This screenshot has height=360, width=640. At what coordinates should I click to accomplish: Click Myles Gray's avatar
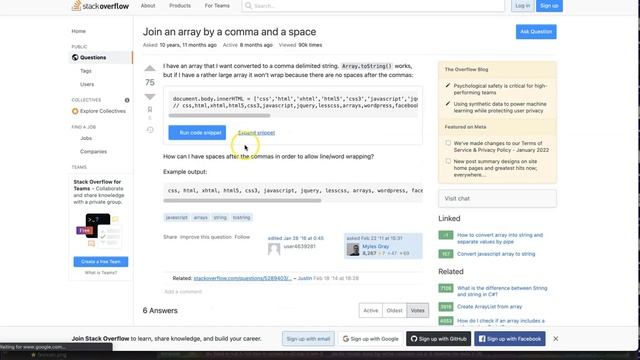[x=353, y=249]
